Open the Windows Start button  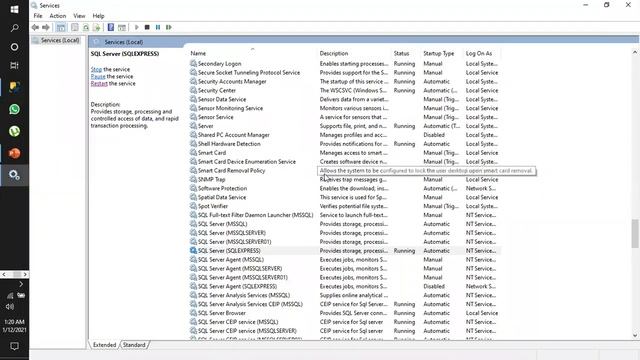click(14, 9)
